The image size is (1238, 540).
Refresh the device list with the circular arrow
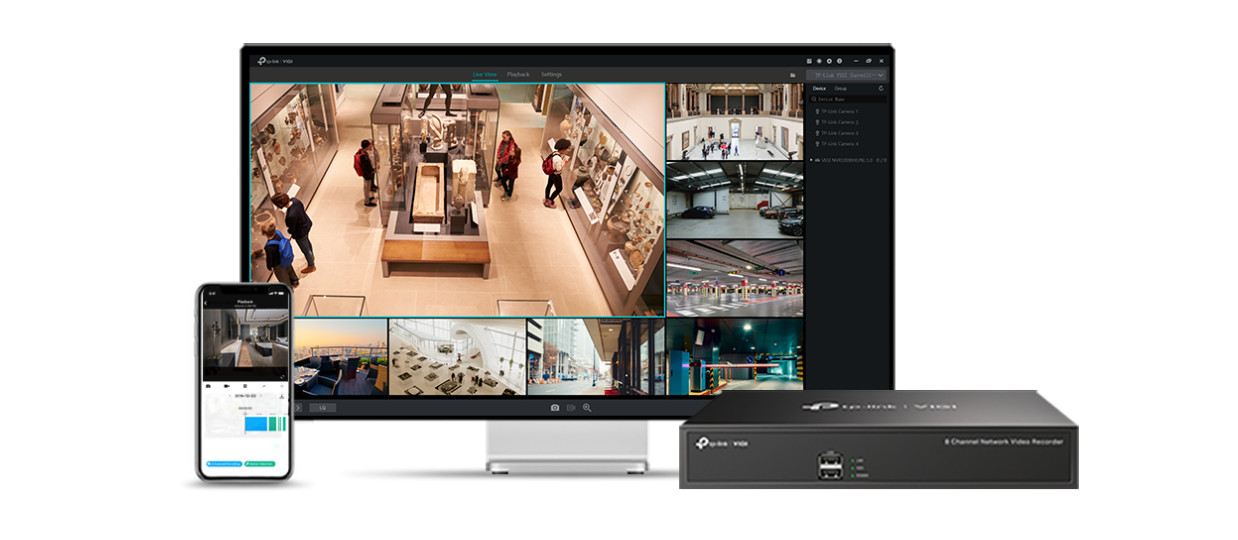881,88
